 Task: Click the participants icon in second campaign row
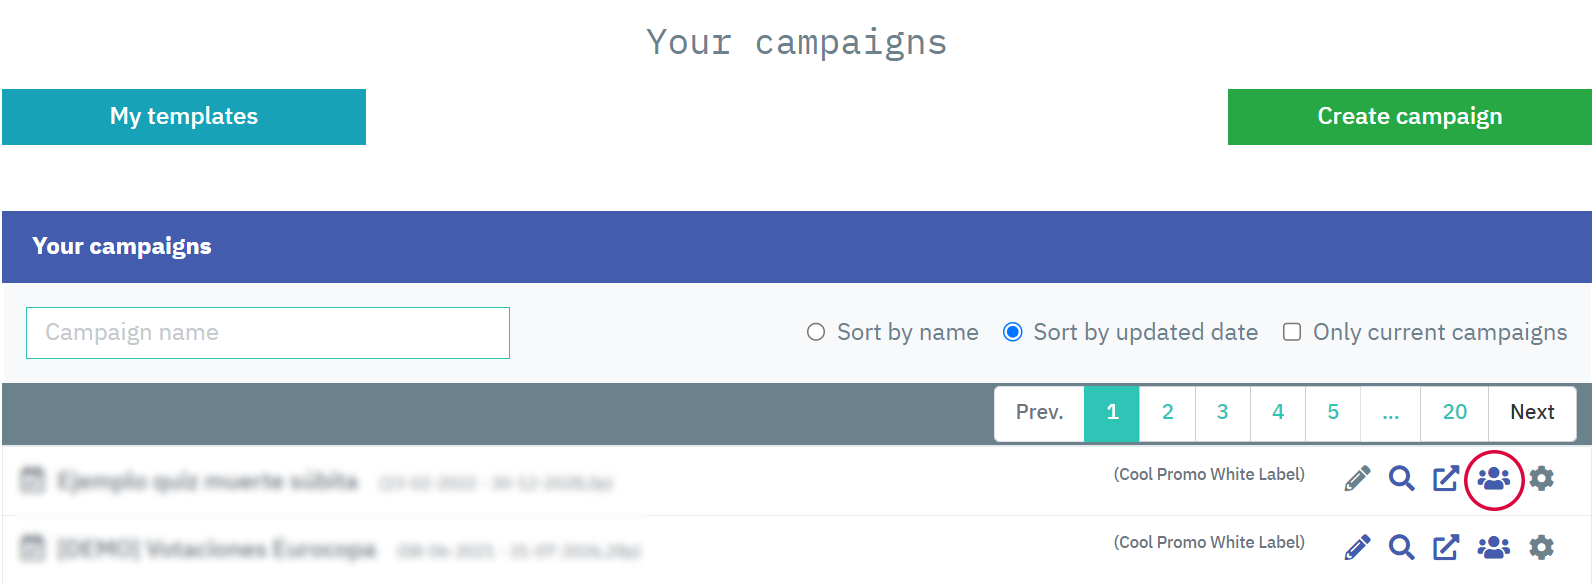click(1494, 547)
